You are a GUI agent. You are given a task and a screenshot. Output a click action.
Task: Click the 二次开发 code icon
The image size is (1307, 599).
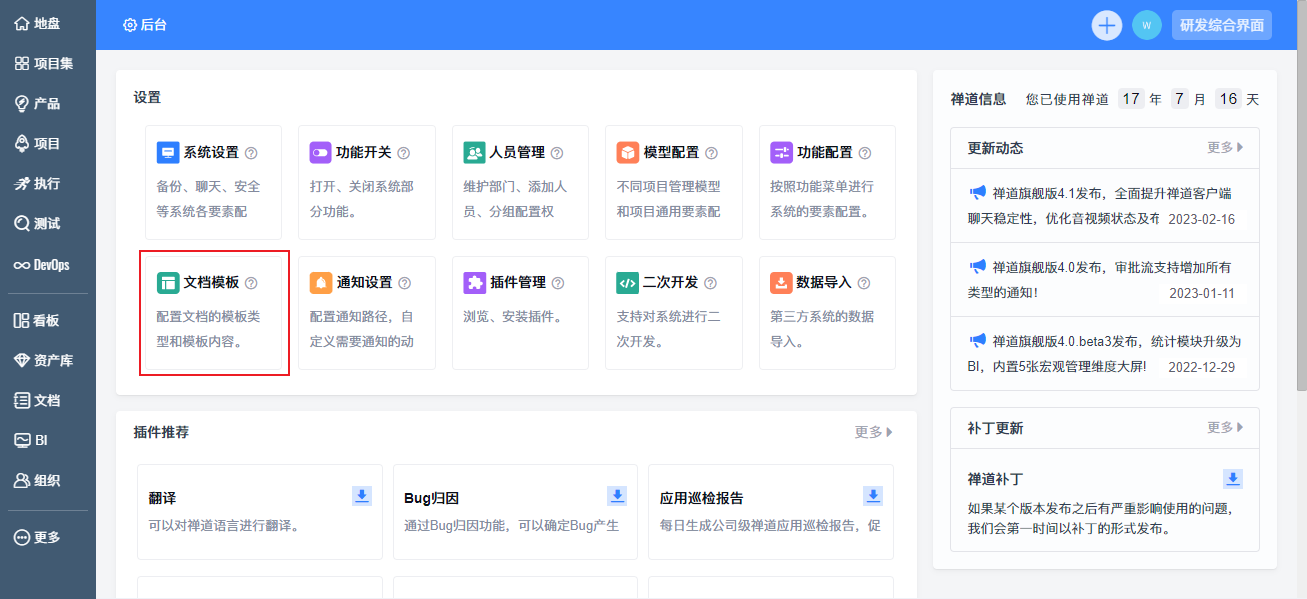(x=627, y=283)
